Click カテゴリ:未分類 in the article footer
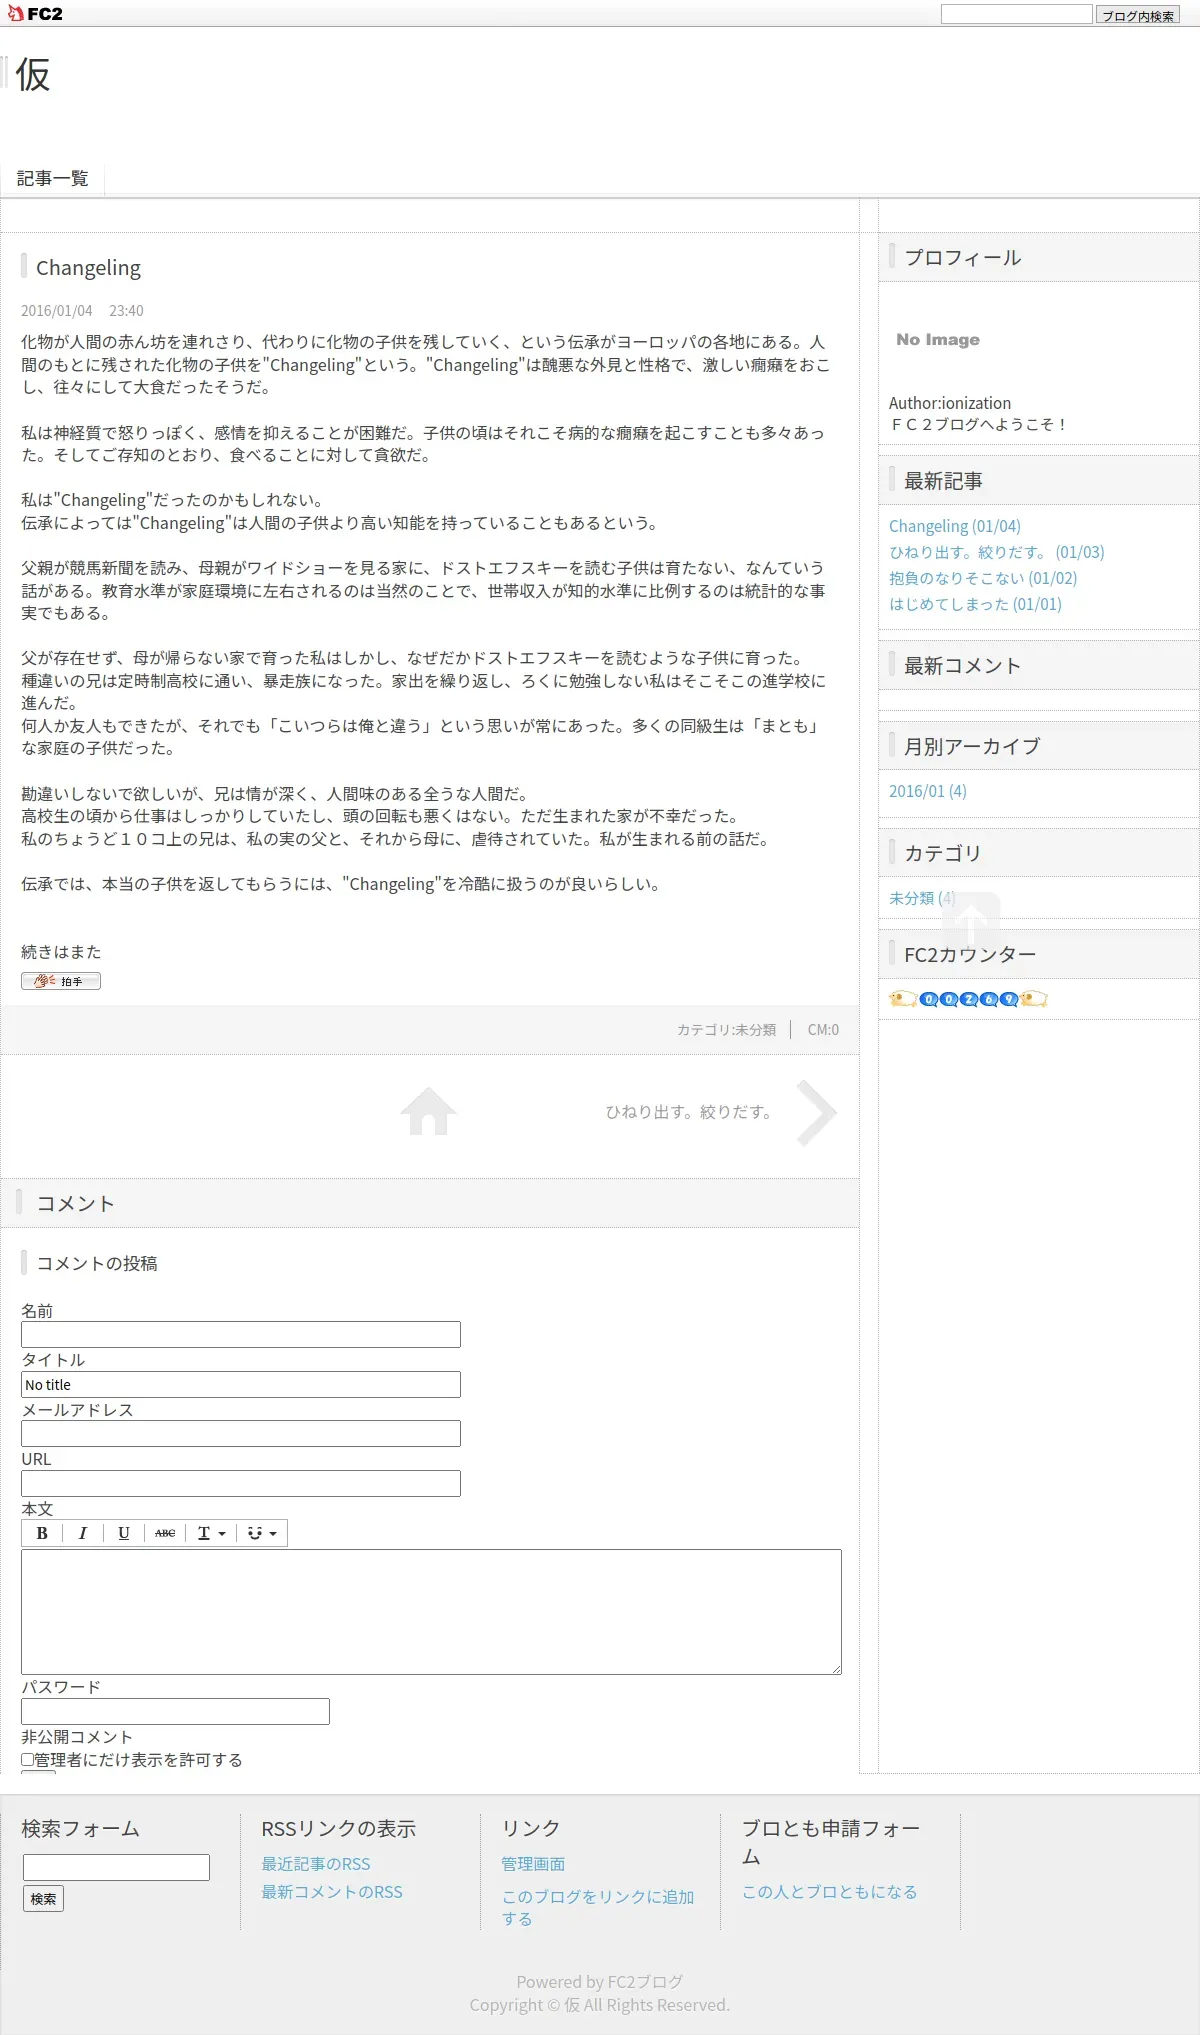This screenshot has height=2035, width=1200. 726,1030
